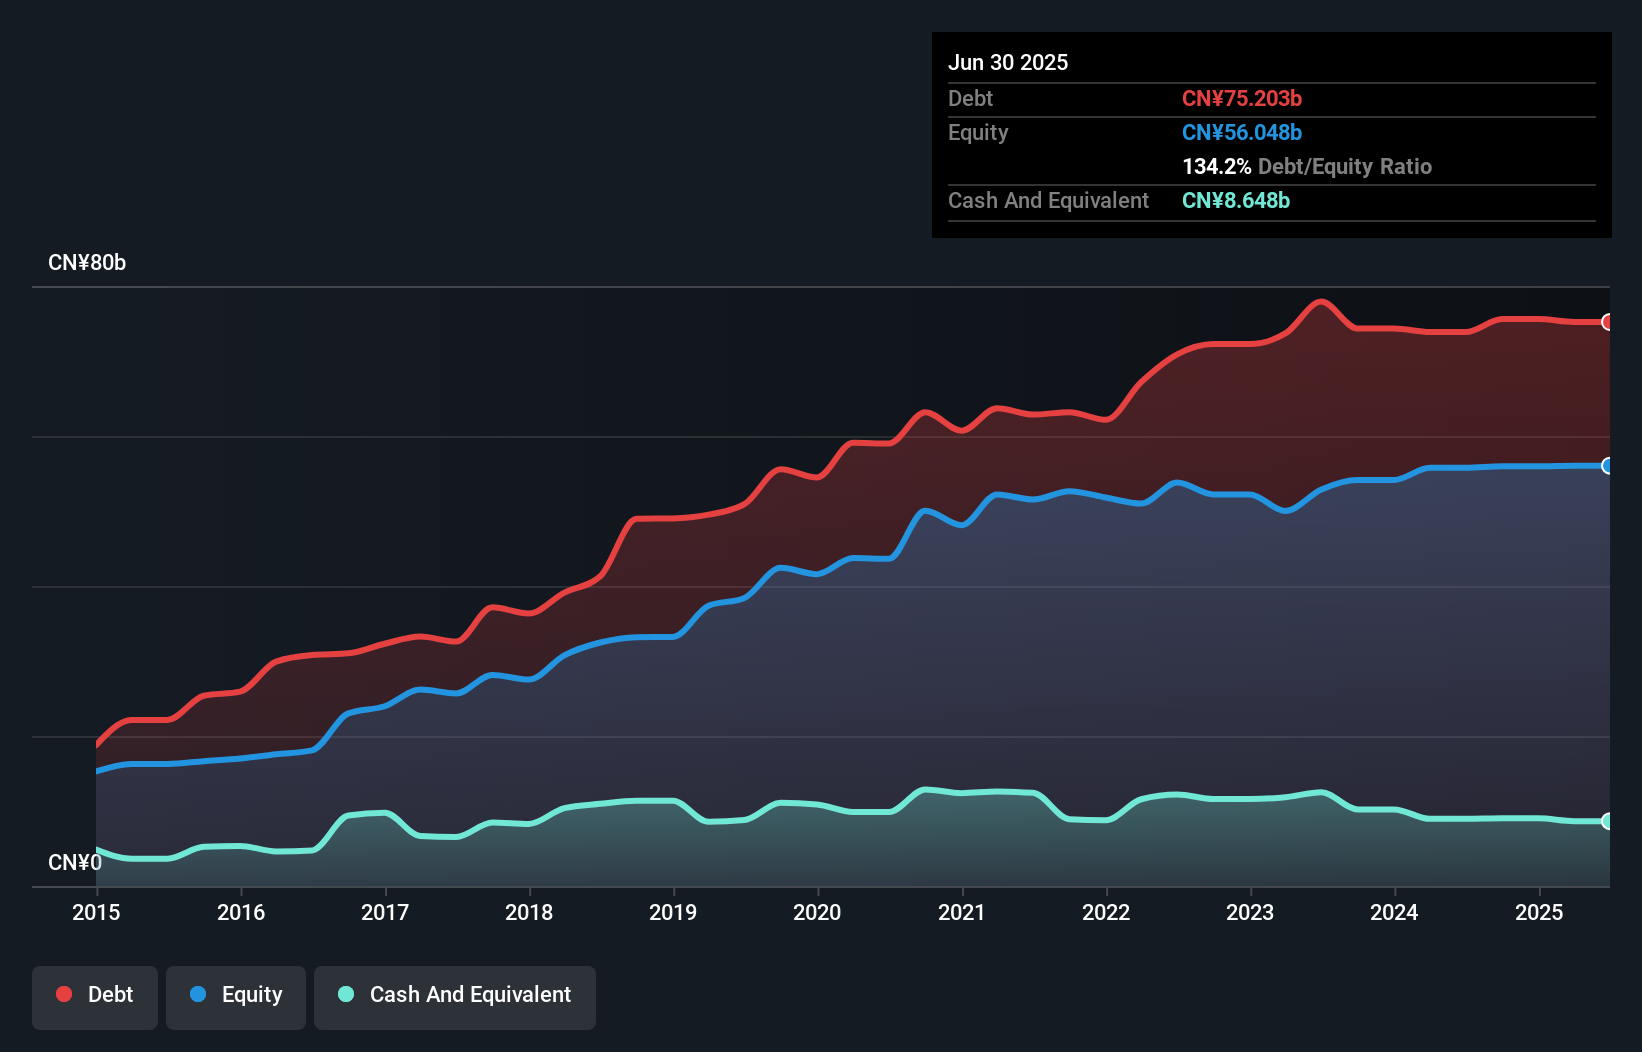Screen dimensions: 1642x1052
Task: Click the blue Equity legend dot
Action: [202, 995]
